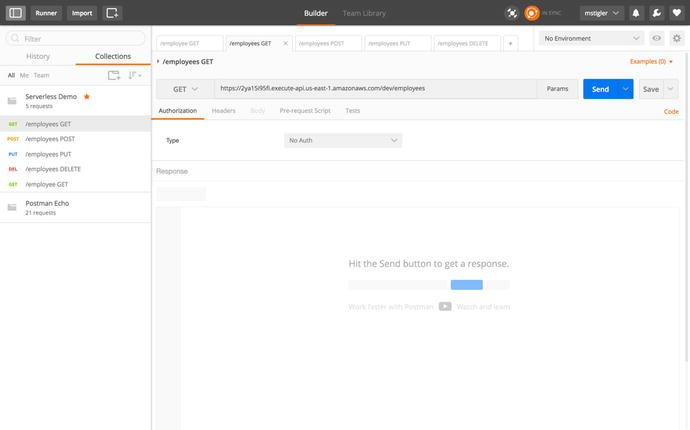The height and width of the screenshot is (430, 690).
Task: Open notifications via the bell icon
Action: (x=635, y=13)
